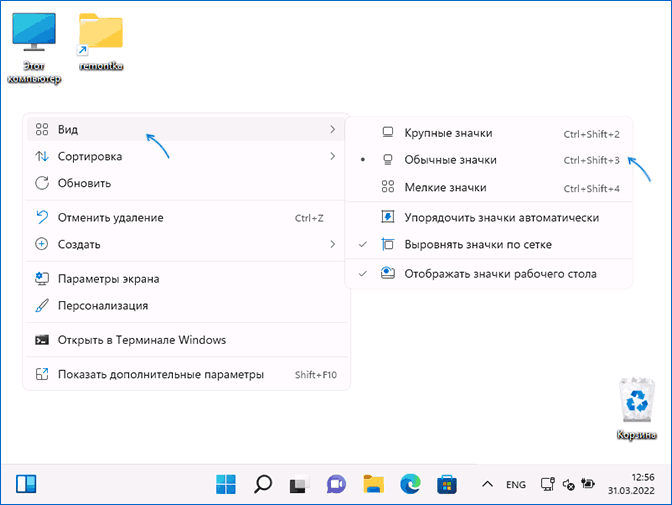Image resolution: width=672 pixels, height=505 pixels.
Task: Launch Microsoft Edge from the taskbar
Action: (410, 484)
